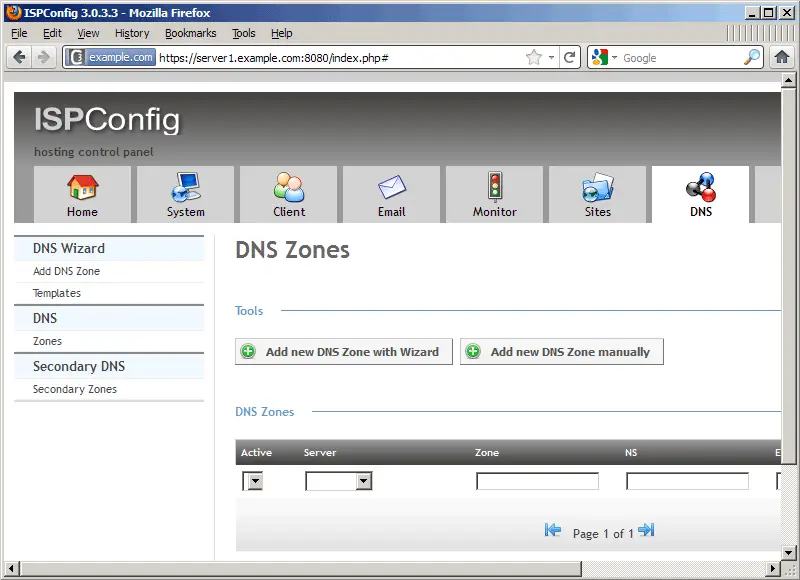
Task: Open Add DNS Zone in sidebar
Action: [66, 271]
